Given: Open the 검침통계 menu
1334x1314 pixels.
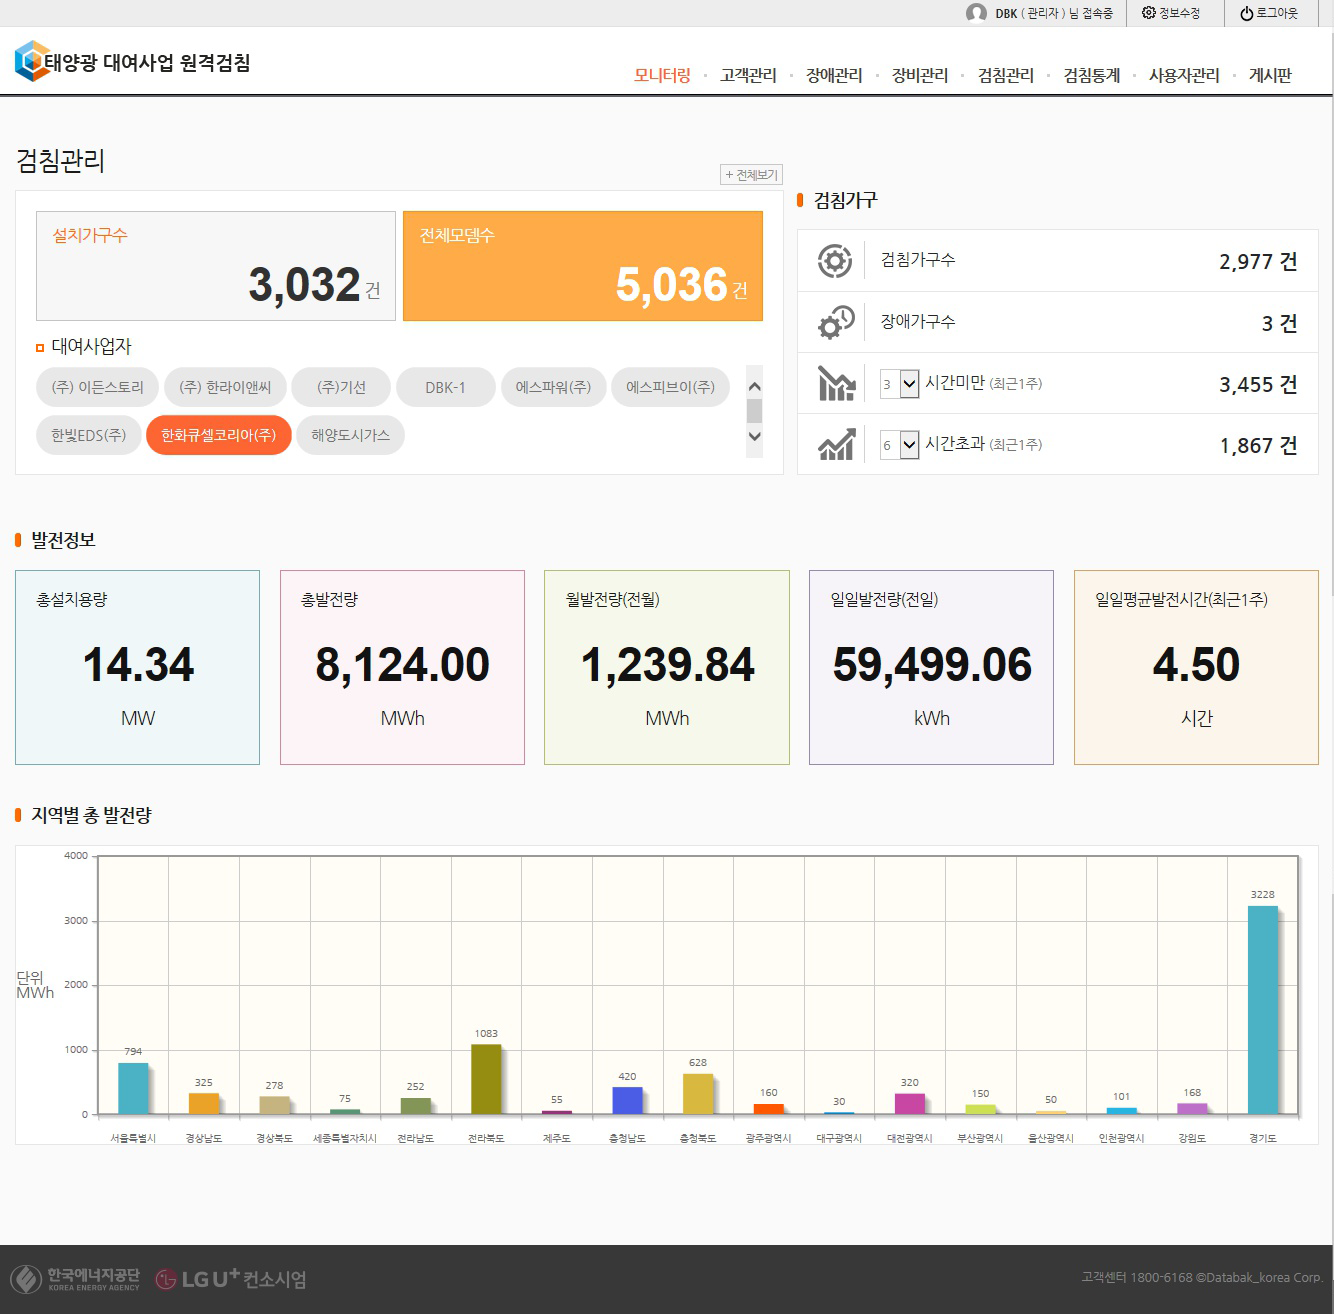Looking at the screenshot, I should [x=1092, y=75].
